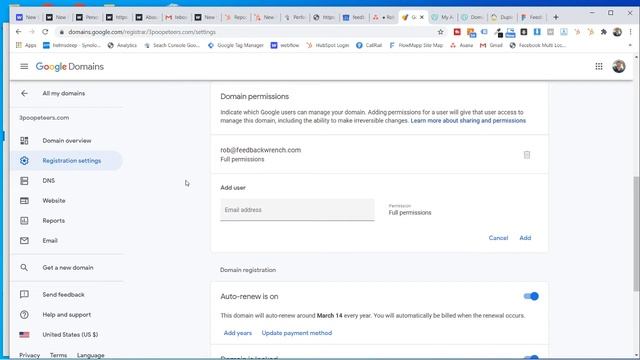Click the Reports chart icon
This screenshot has width=640, height=360.
(x=24, y=220)
